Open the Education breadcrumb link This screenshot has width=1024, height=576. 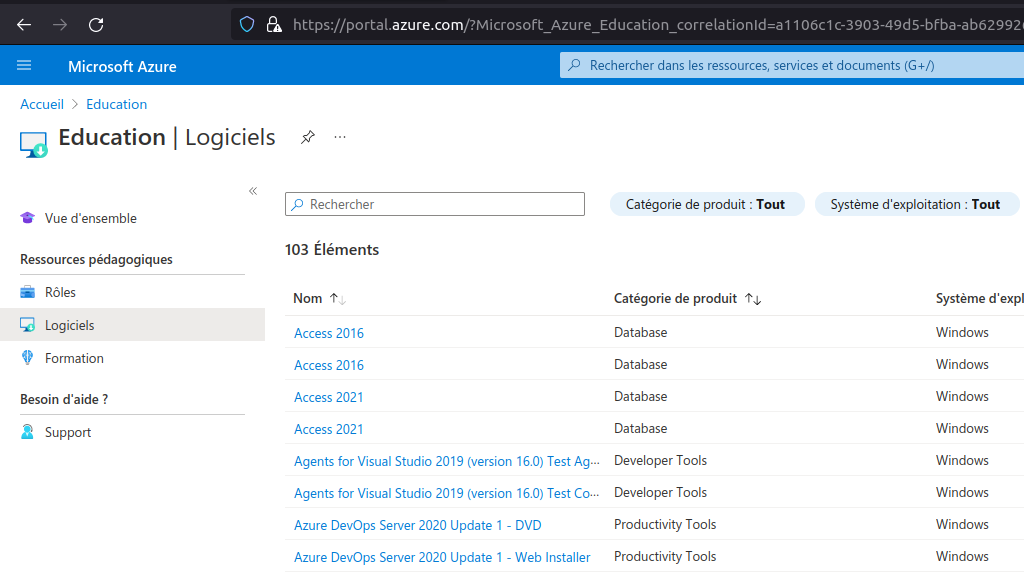coord(116,104)
